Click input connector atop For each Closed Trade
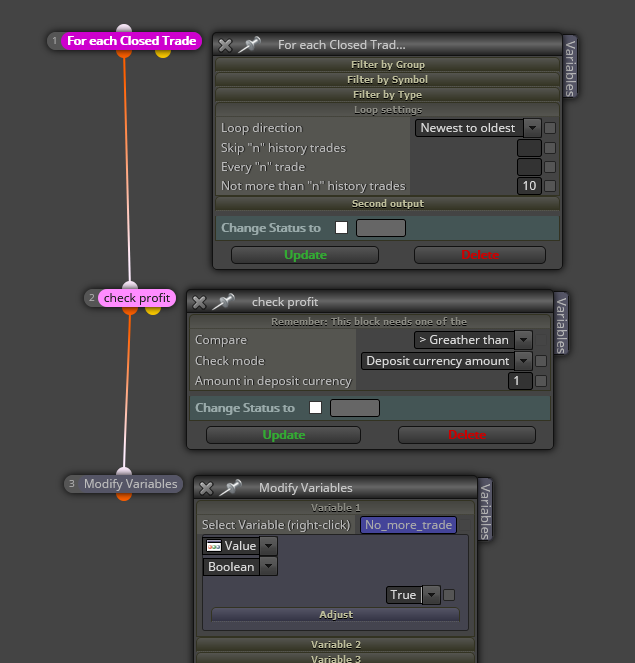 (x=124, y=28)
